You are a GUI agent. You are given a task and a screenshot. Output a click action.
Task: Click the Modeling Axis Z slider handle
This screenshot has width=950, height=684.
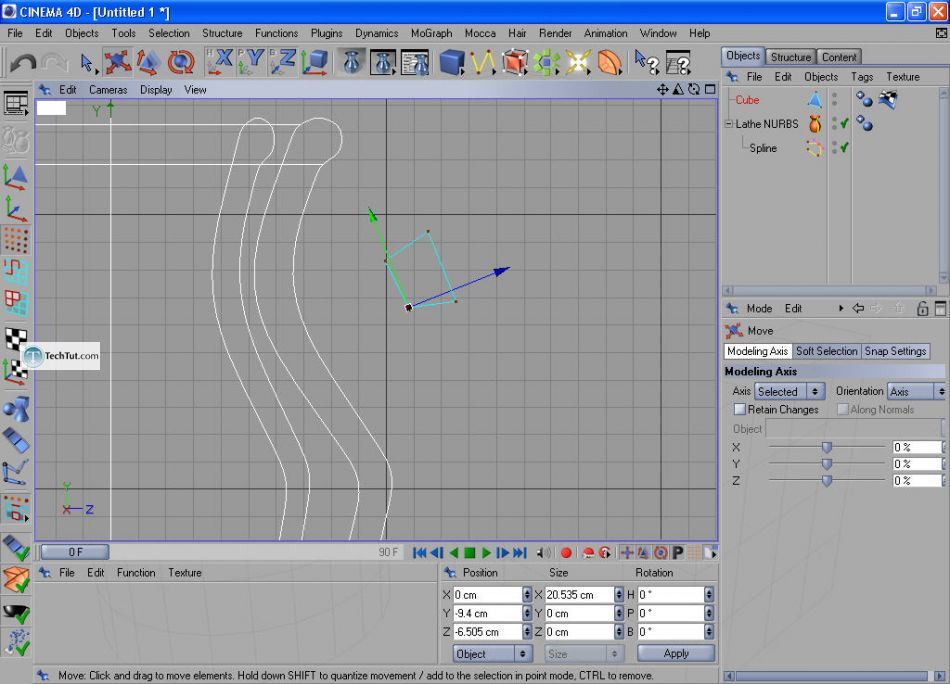(826, 480)
